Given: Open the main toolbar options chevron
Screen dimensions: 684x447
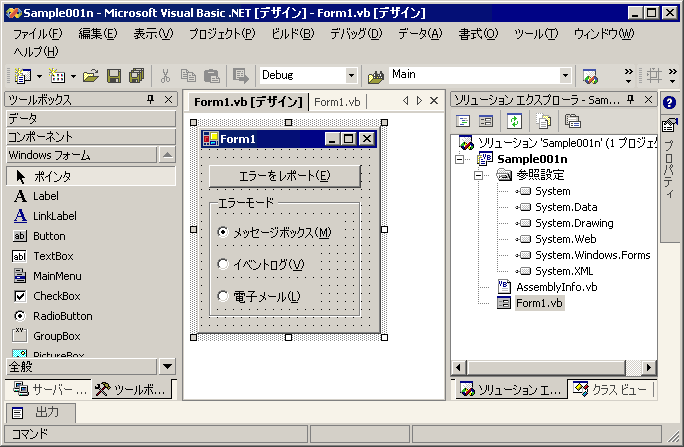Looking at the screenshot, I should coord(628,76).
